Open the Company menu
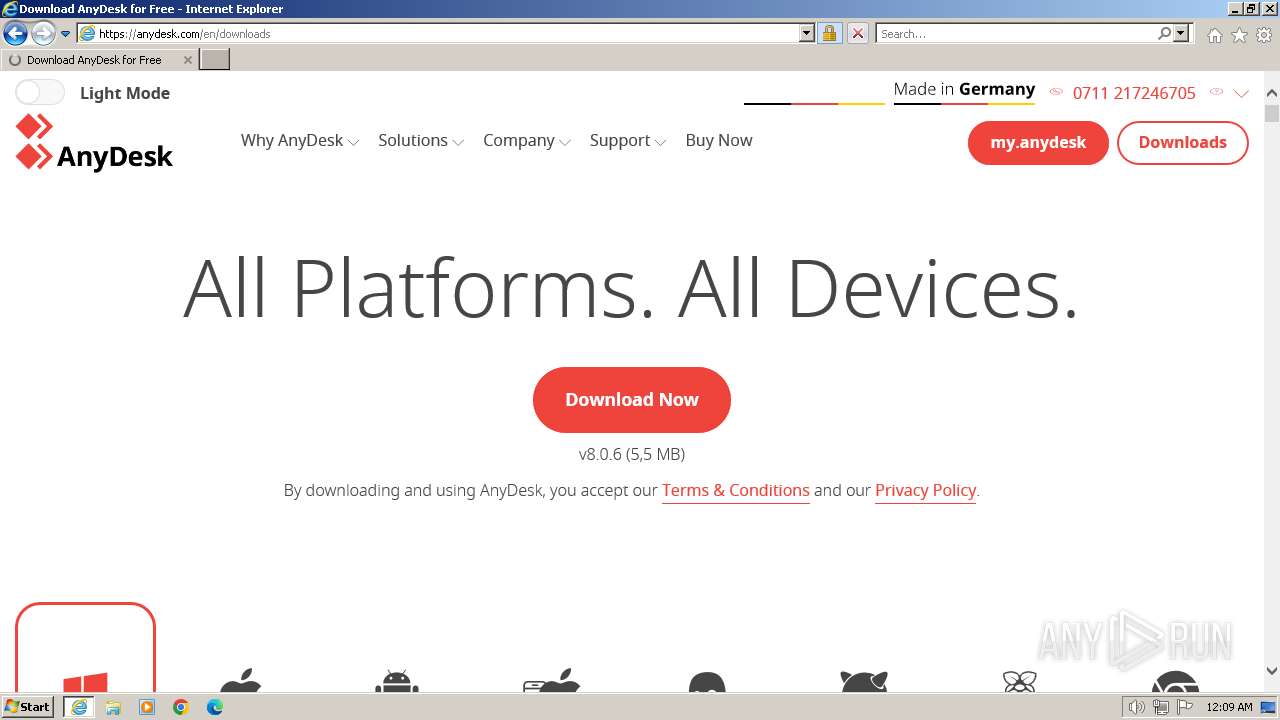1280x720 pixels. pyautogui.click(x=527, y=141)
